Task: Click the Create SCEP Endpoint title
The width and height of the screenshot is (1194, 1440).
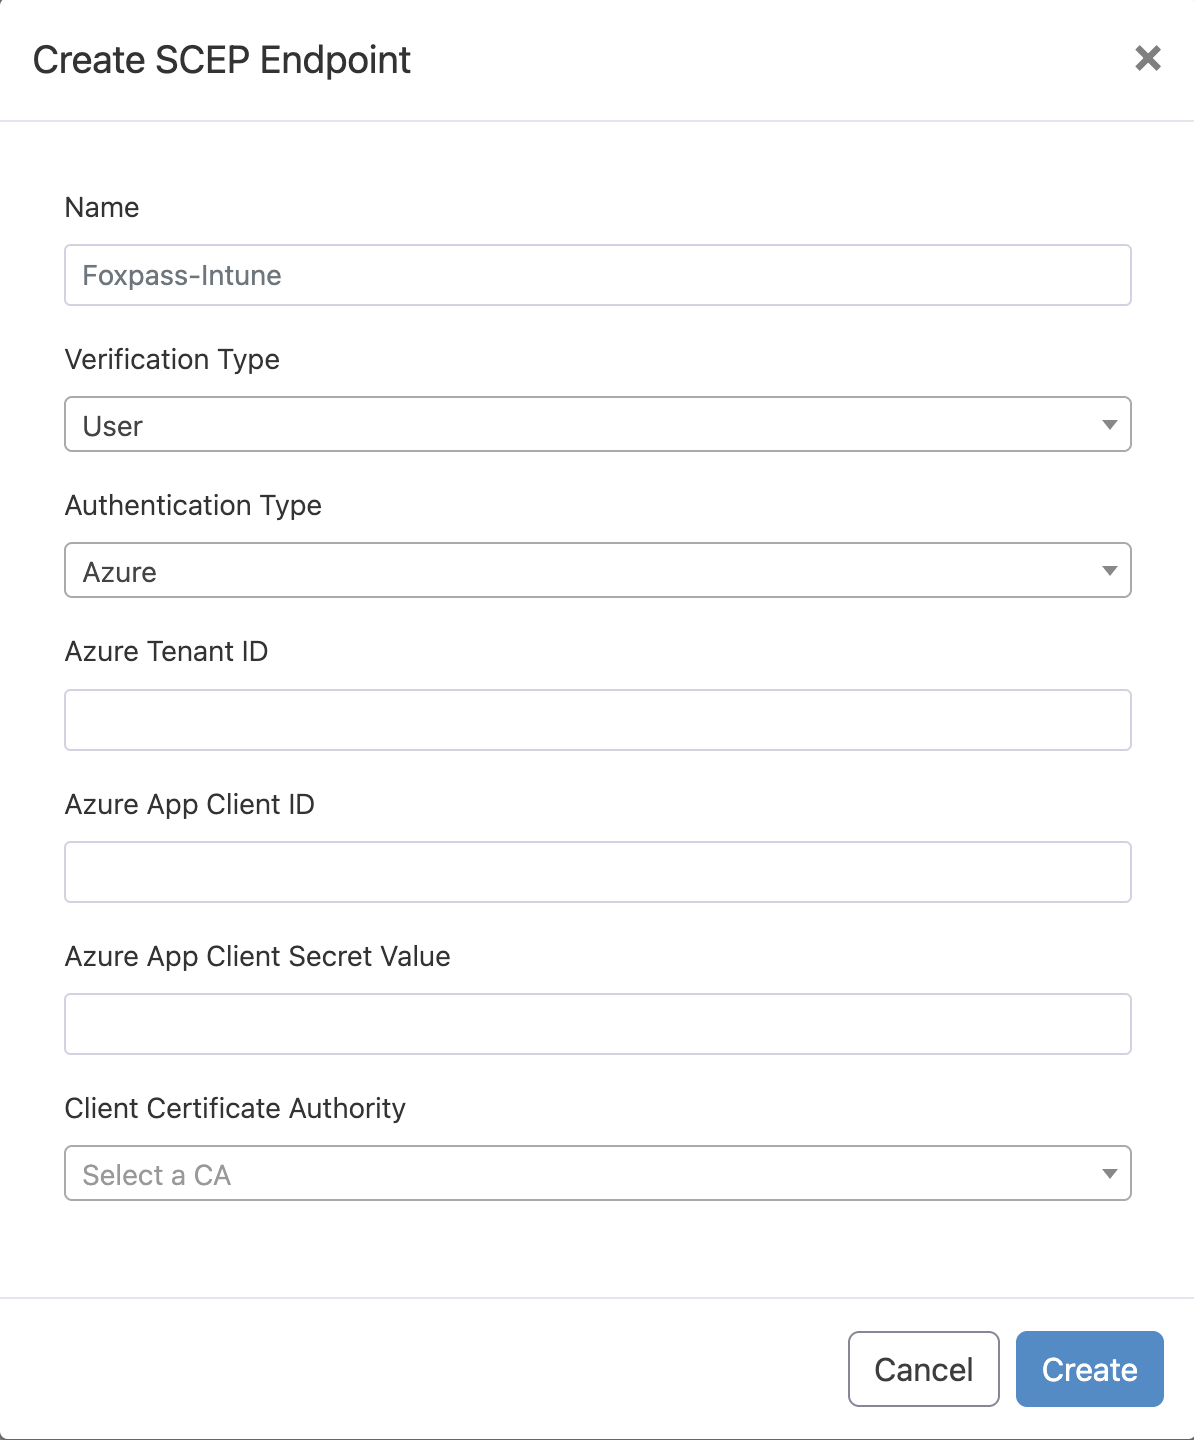Action: [x=222, y=60]
